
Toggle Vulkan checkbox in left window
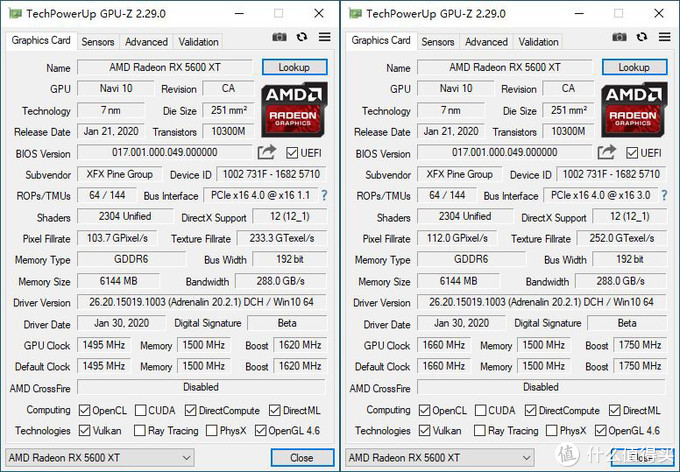[x=85, y=430]
